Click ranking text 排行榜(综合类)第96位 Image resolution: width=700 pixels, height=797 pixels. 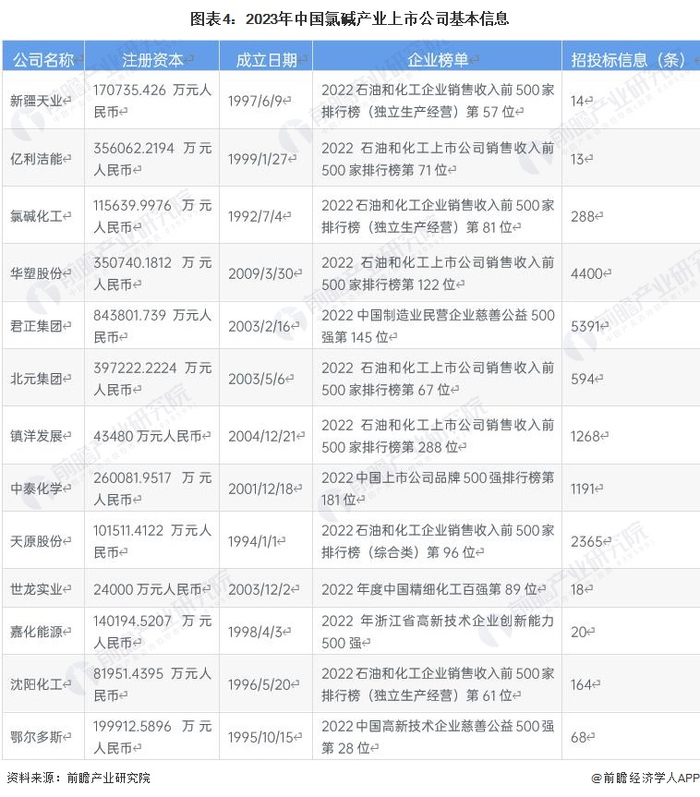(x=398, y=552)
